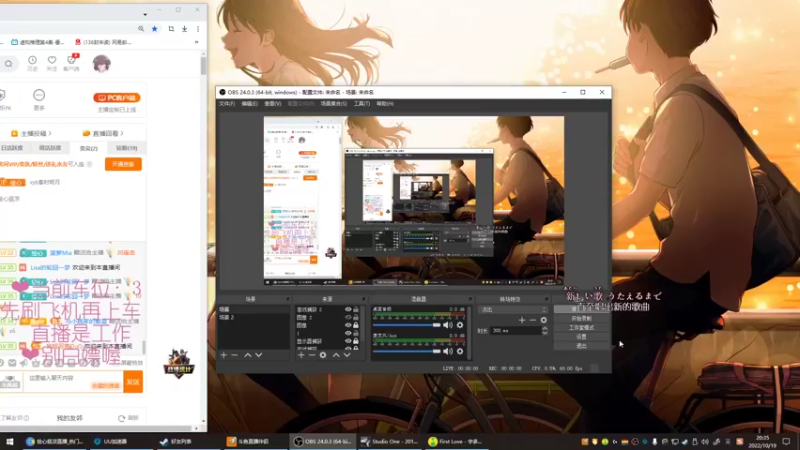Switch to 贵宾(2) tab

(89, 148)
